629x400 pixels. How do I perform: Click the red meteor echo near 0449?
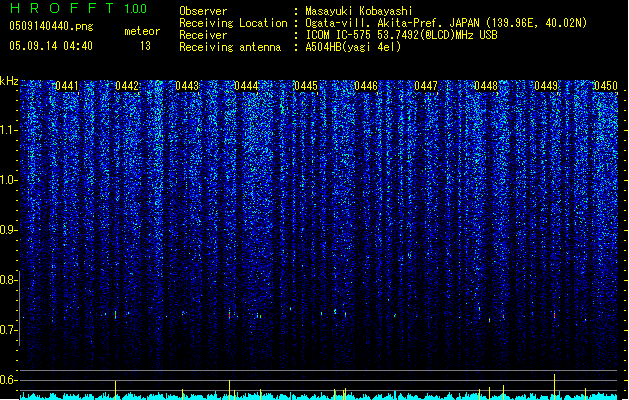pyautogui.click(x=554, y=315)
